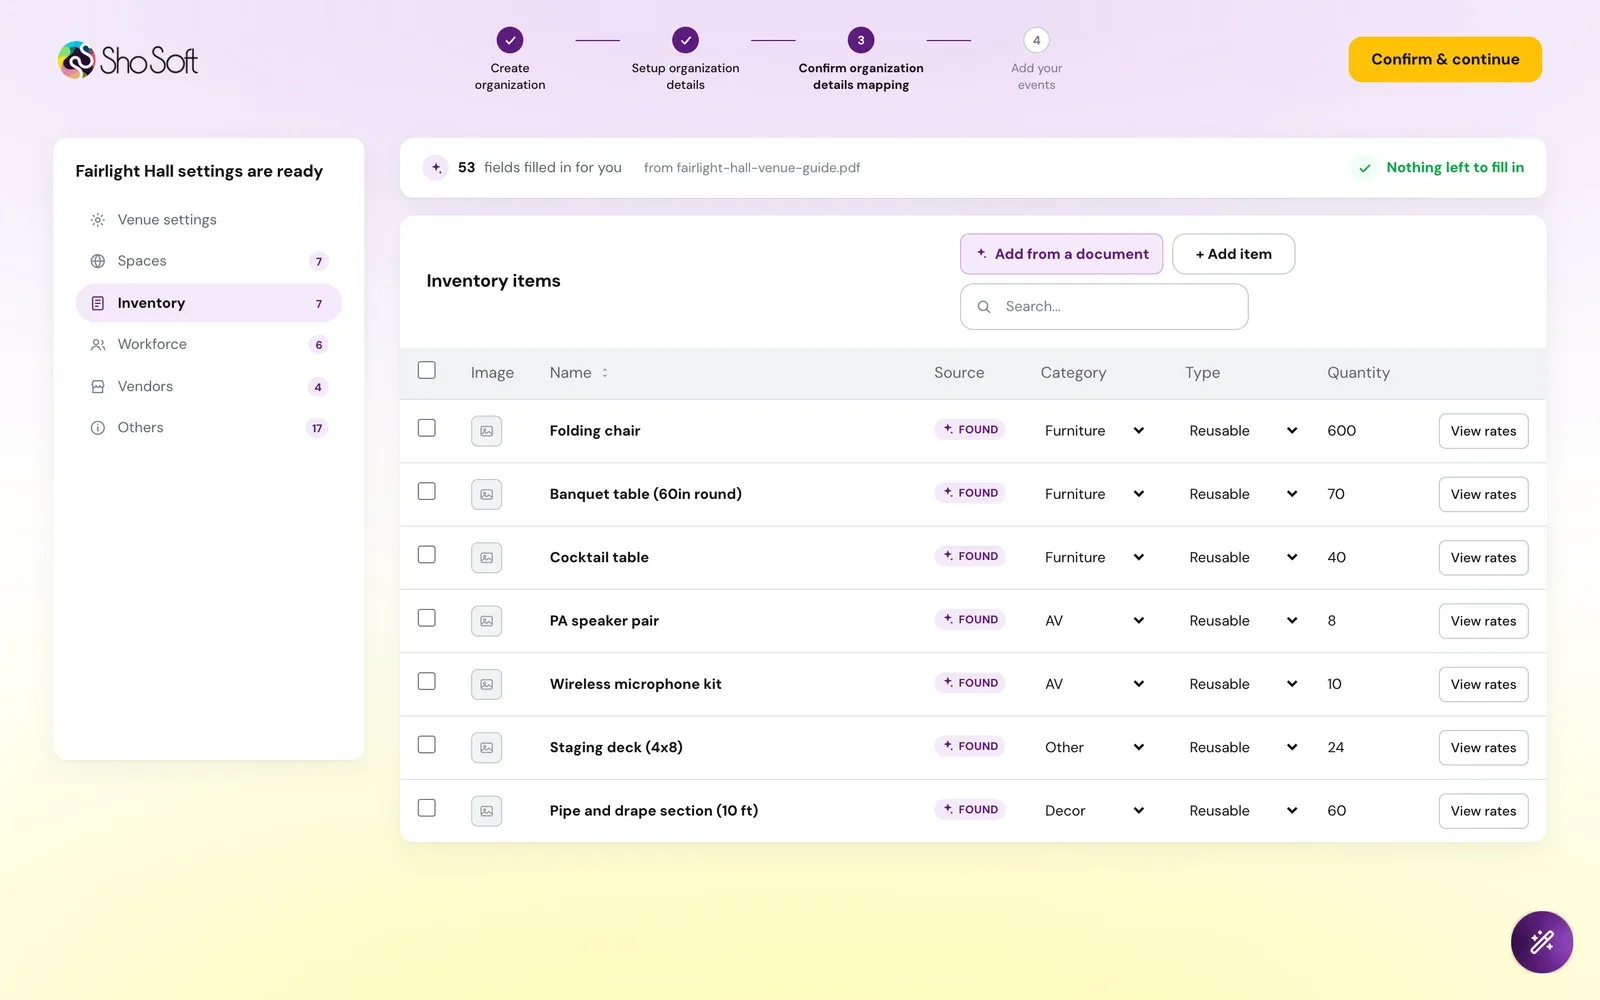1600x1000 pixels.
Task: Open Category dropdown for Folding chair
Action: pyautogui.click(x=1094, y=431)
